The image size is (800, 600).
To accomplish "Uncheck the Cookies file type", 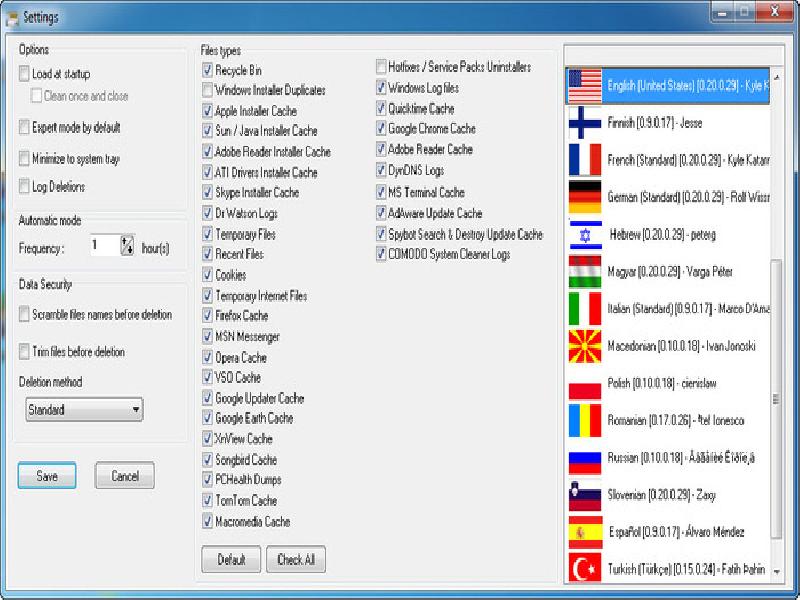I will click(x=207, y=275).
